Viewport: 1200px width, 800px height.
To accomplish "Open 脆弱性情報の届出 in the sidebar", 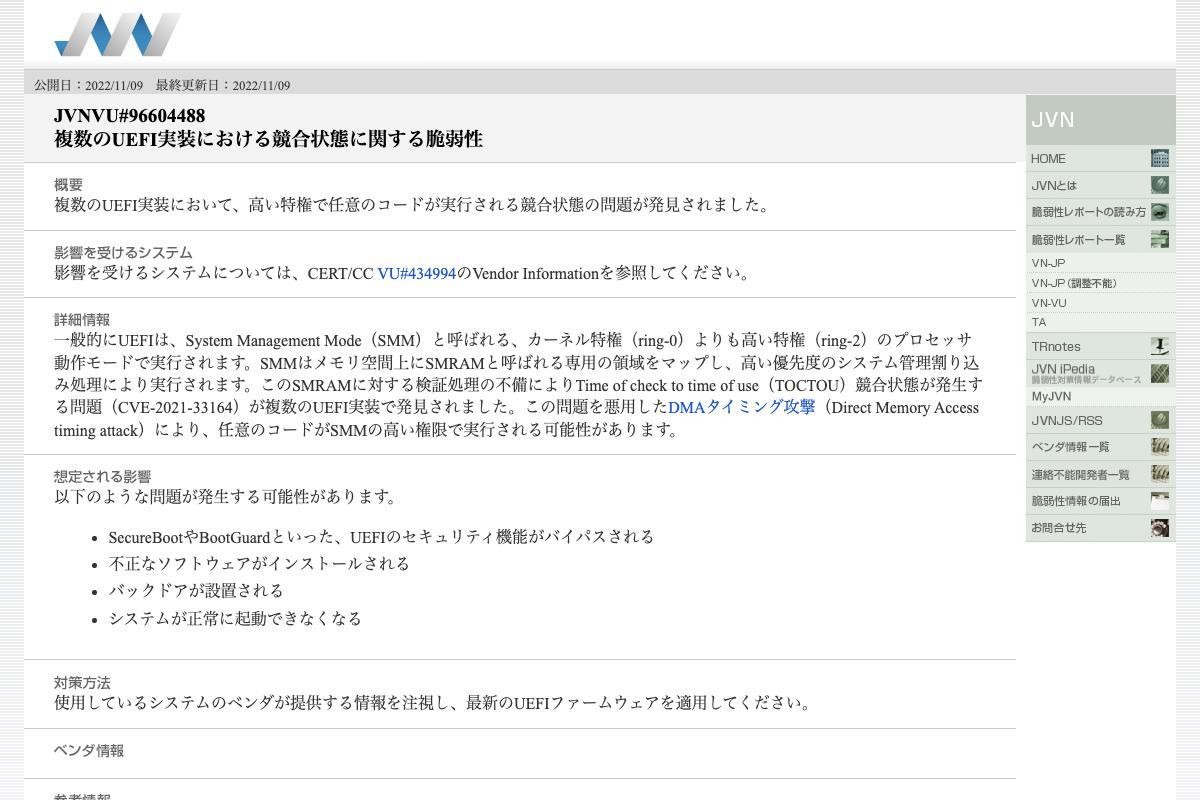I will click(1100, 501).
